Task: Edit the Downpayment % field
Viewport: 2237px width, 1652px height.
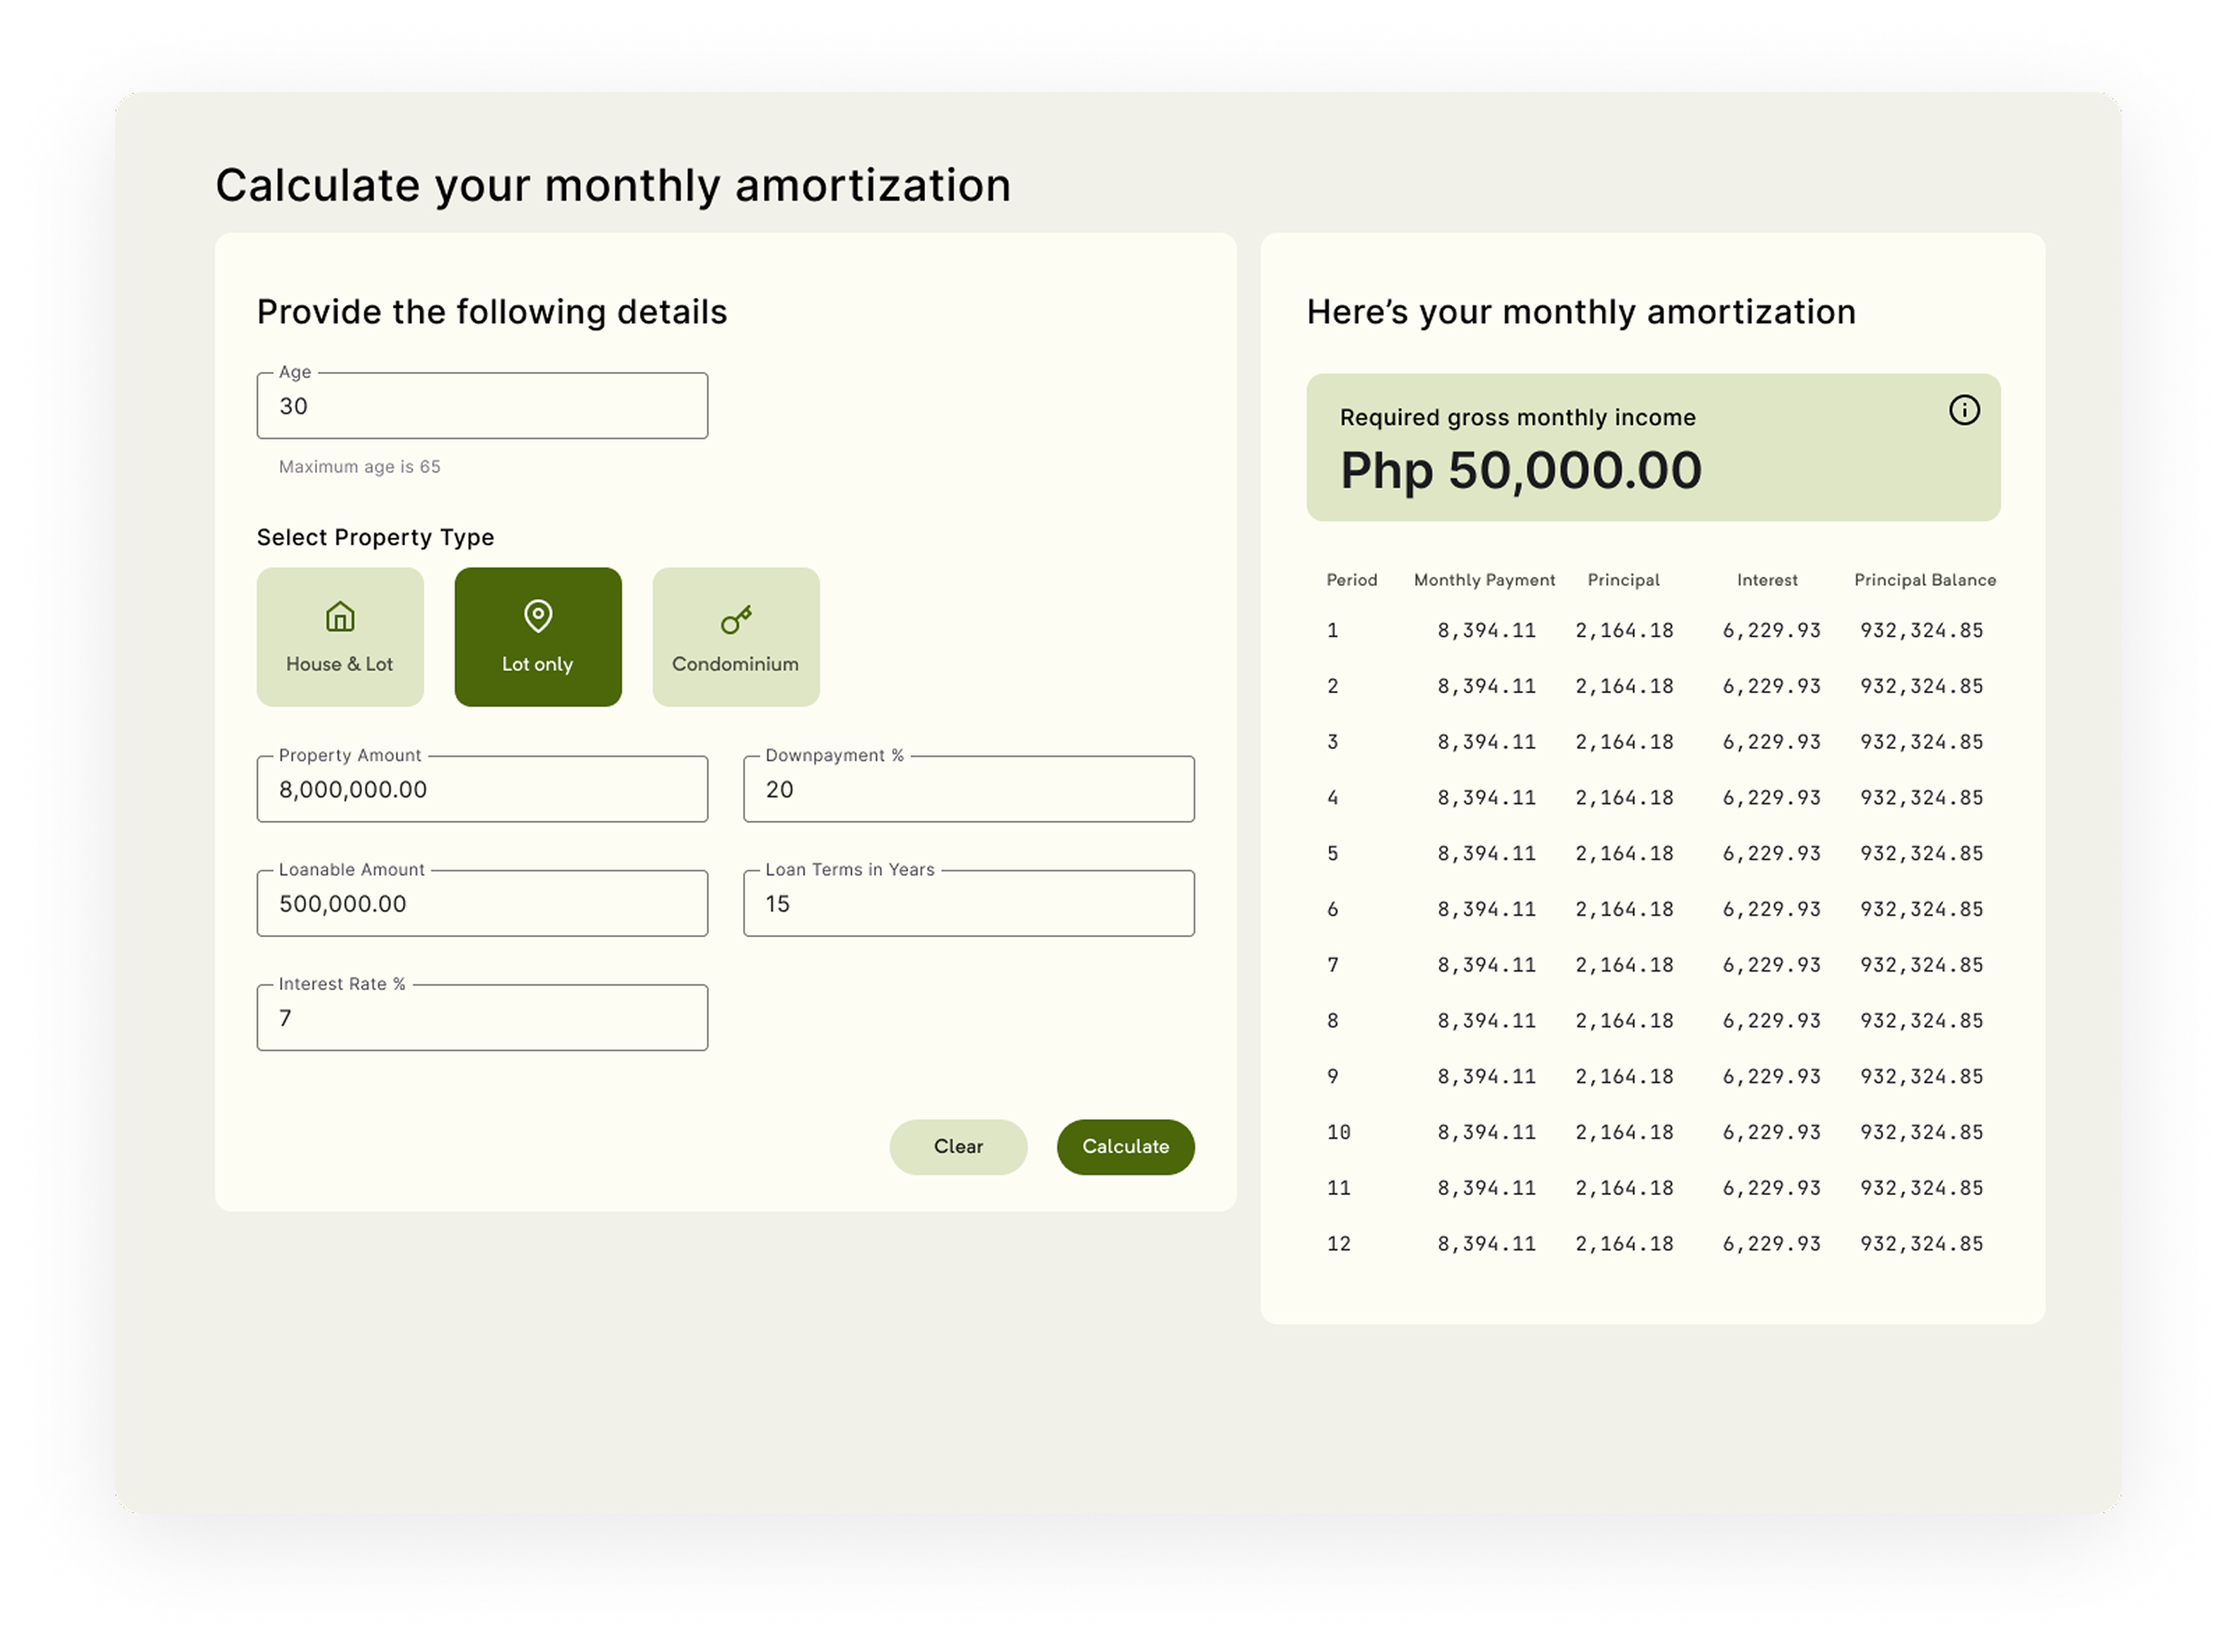Action: [x=968, y=790]
